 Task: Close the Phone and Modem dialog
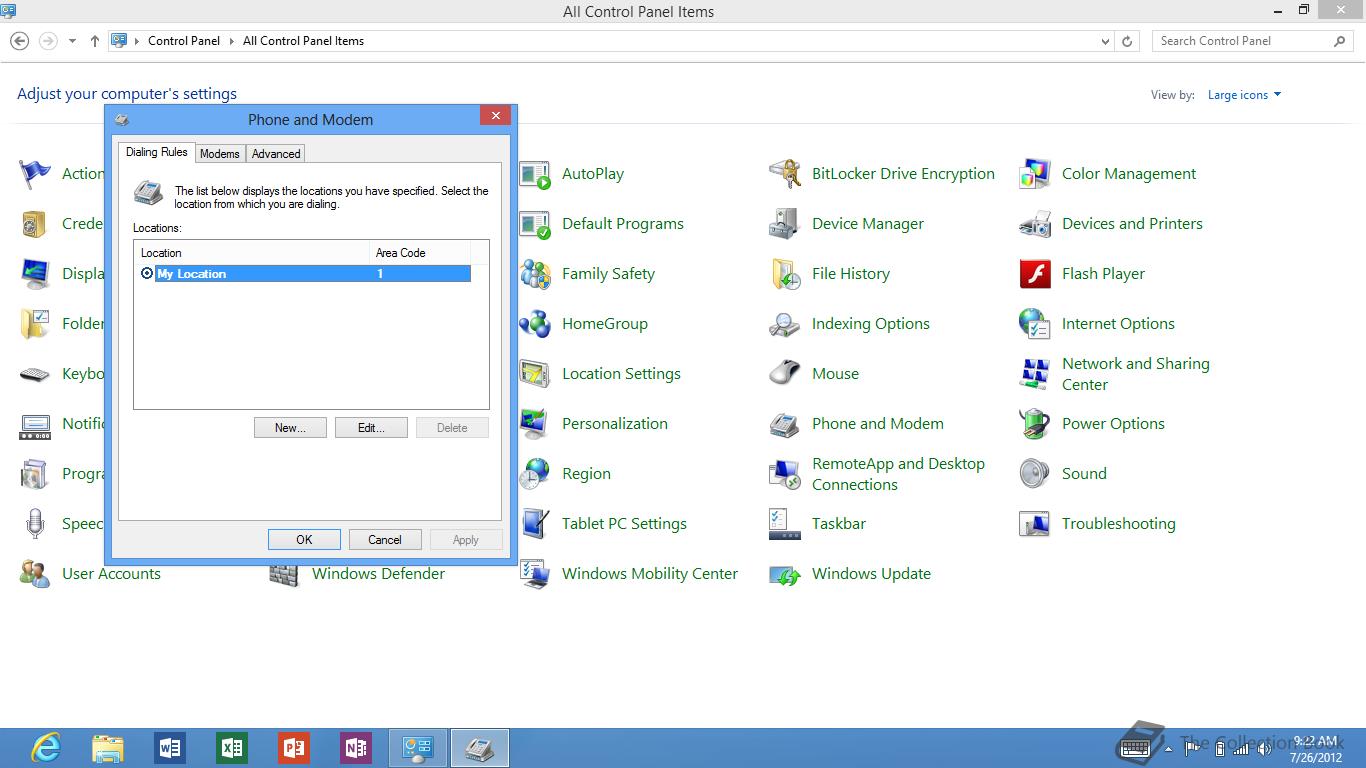(x=495, y=116)
